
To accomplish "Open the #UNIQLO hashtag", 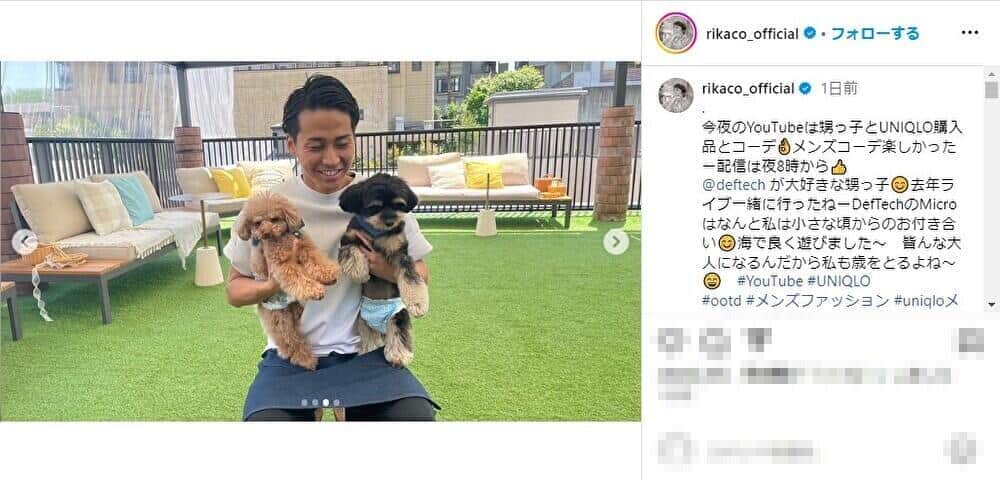I will pos(839,281).
